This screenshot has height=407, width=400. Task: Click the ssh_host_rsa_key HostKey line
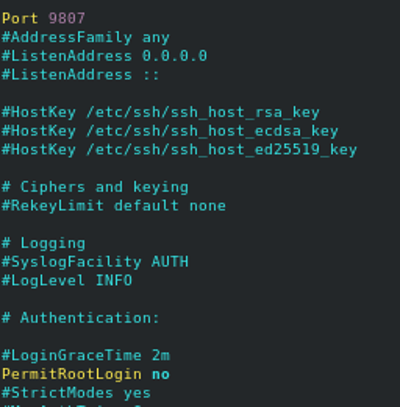(x=161, y=112)
